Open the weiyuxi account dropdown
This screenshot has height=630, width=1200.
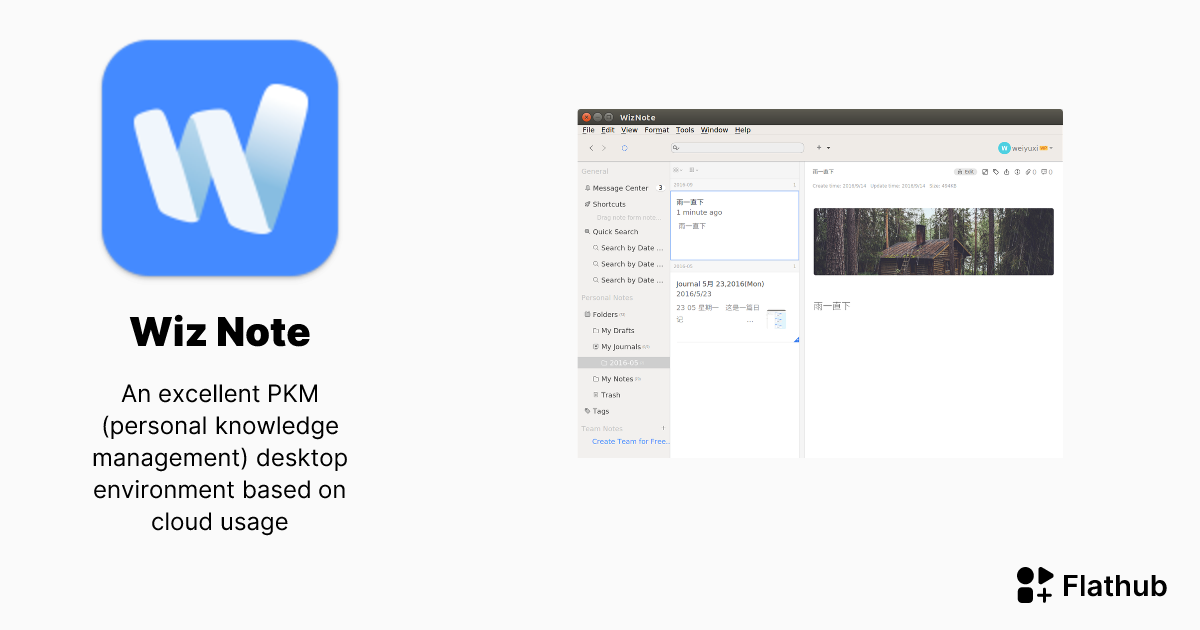coord(1025,148)
